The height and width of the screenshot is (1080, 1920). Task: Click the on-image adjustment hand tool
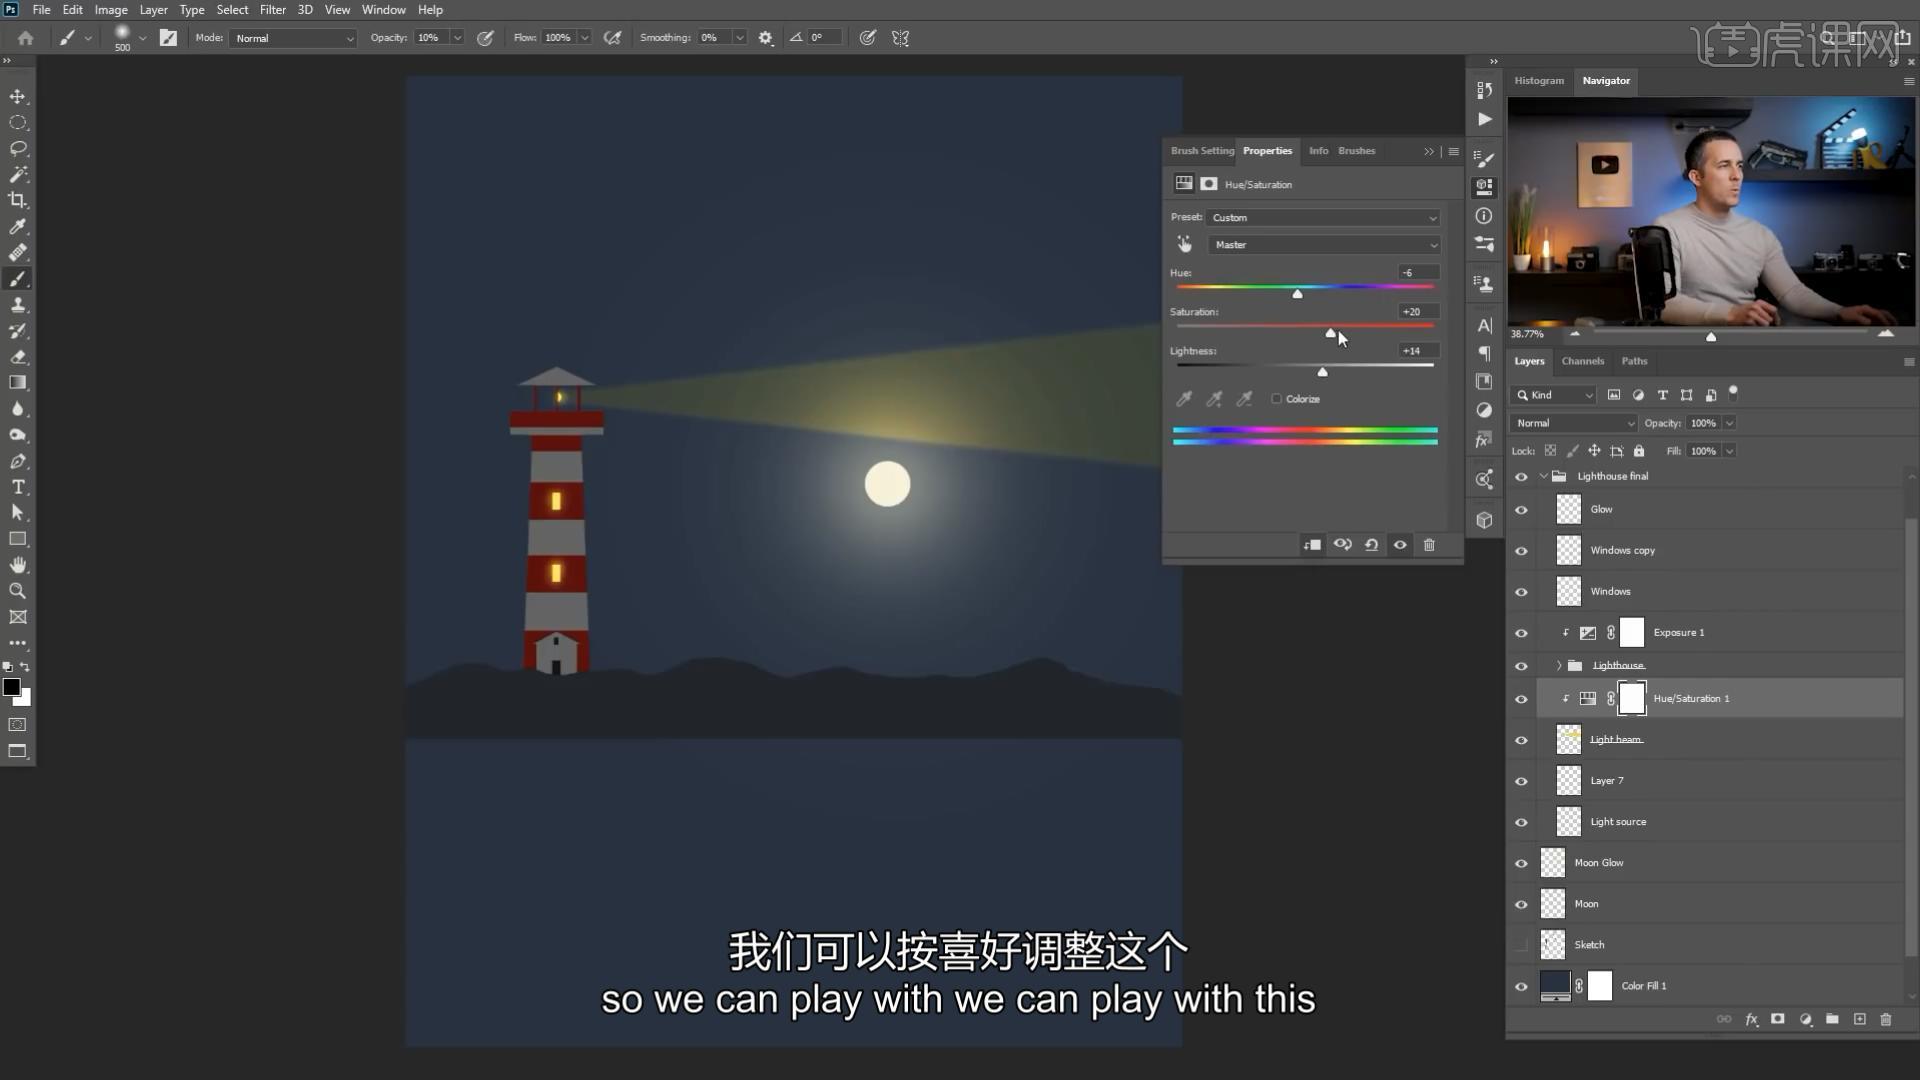coord(1185,244)
